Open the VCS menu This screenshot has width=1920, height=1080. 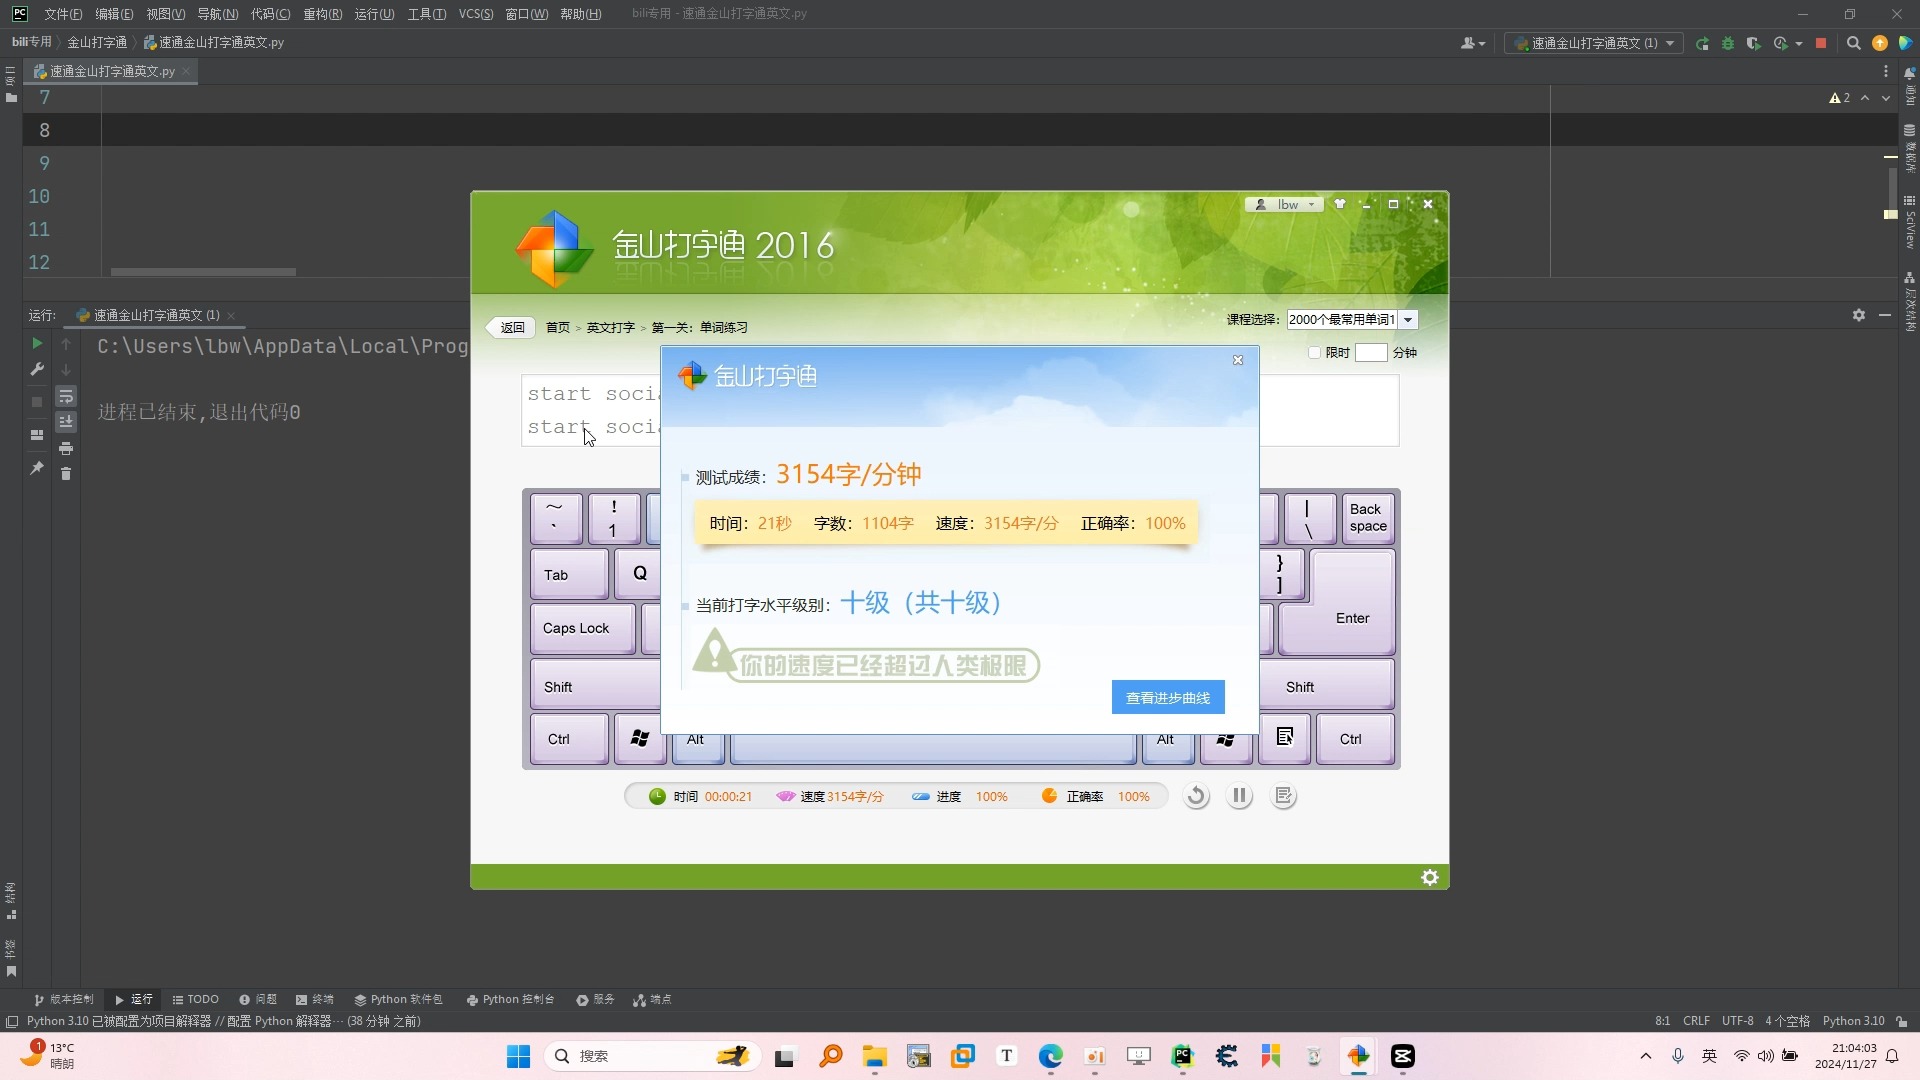pos(476,14)
